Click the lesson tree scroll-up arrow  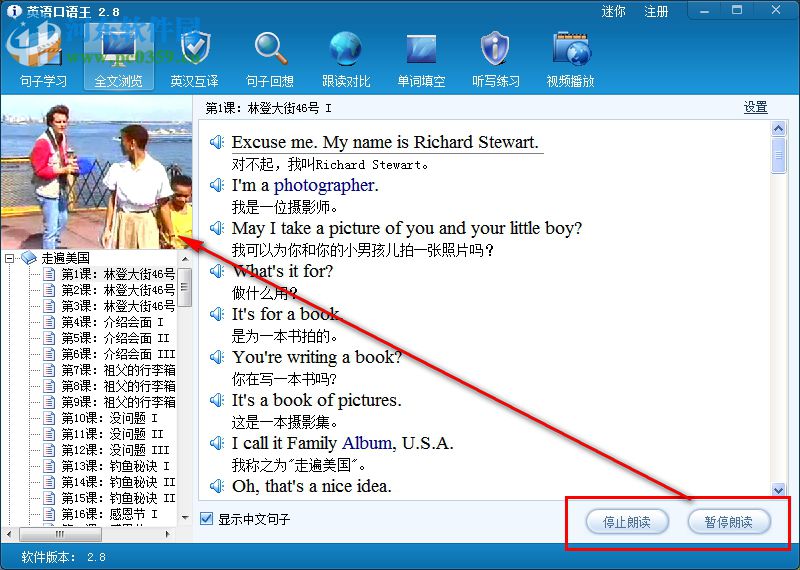click(185, 260)
